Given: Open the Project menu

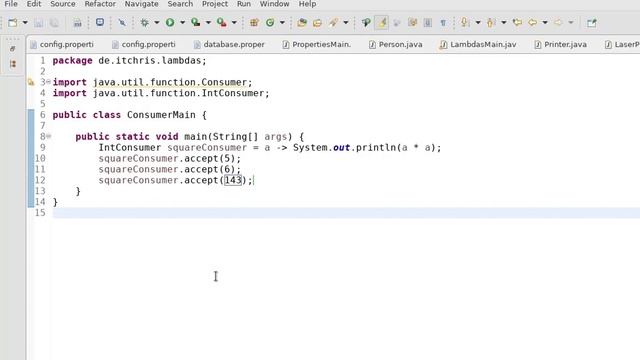Looking at the screenshot, I should tap(215, 4).
